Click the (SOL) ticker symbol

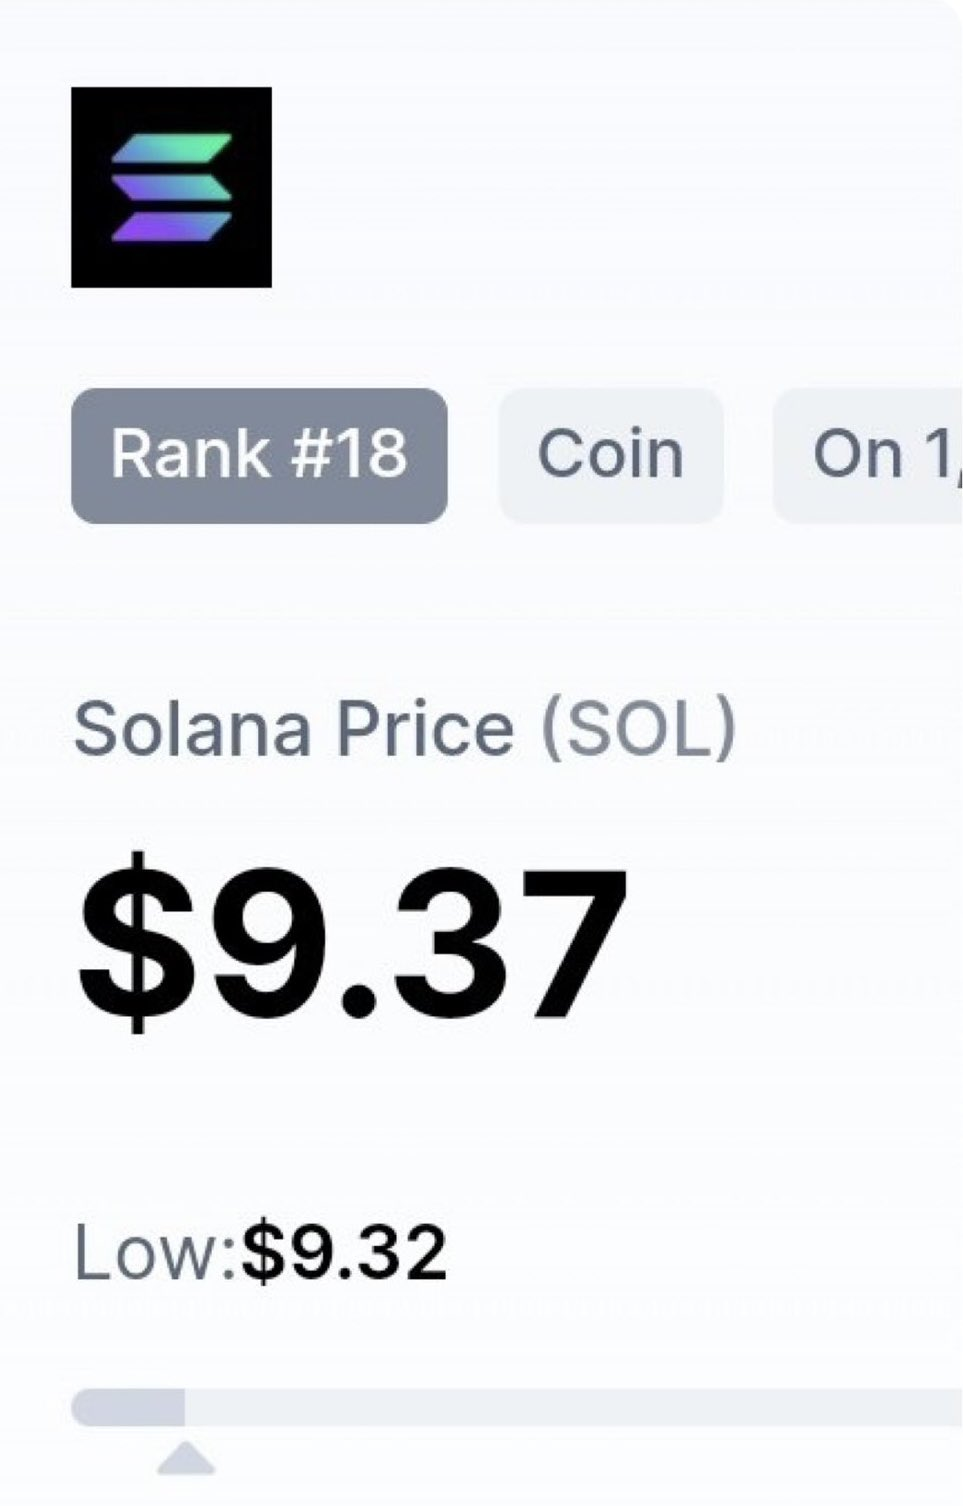(x=638, y=728)
